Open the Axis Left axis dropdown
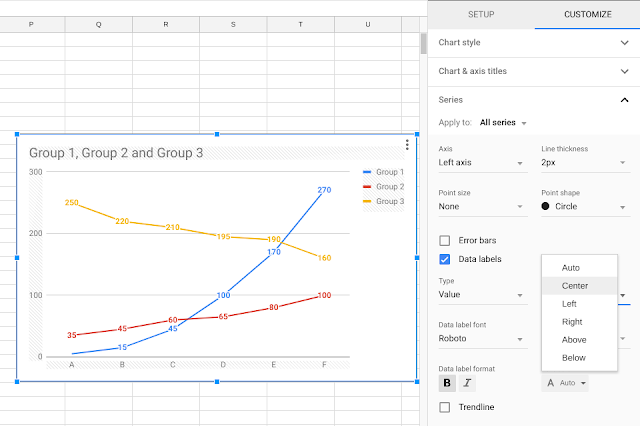This screenshot has width=640, height=426. (483, 162)
